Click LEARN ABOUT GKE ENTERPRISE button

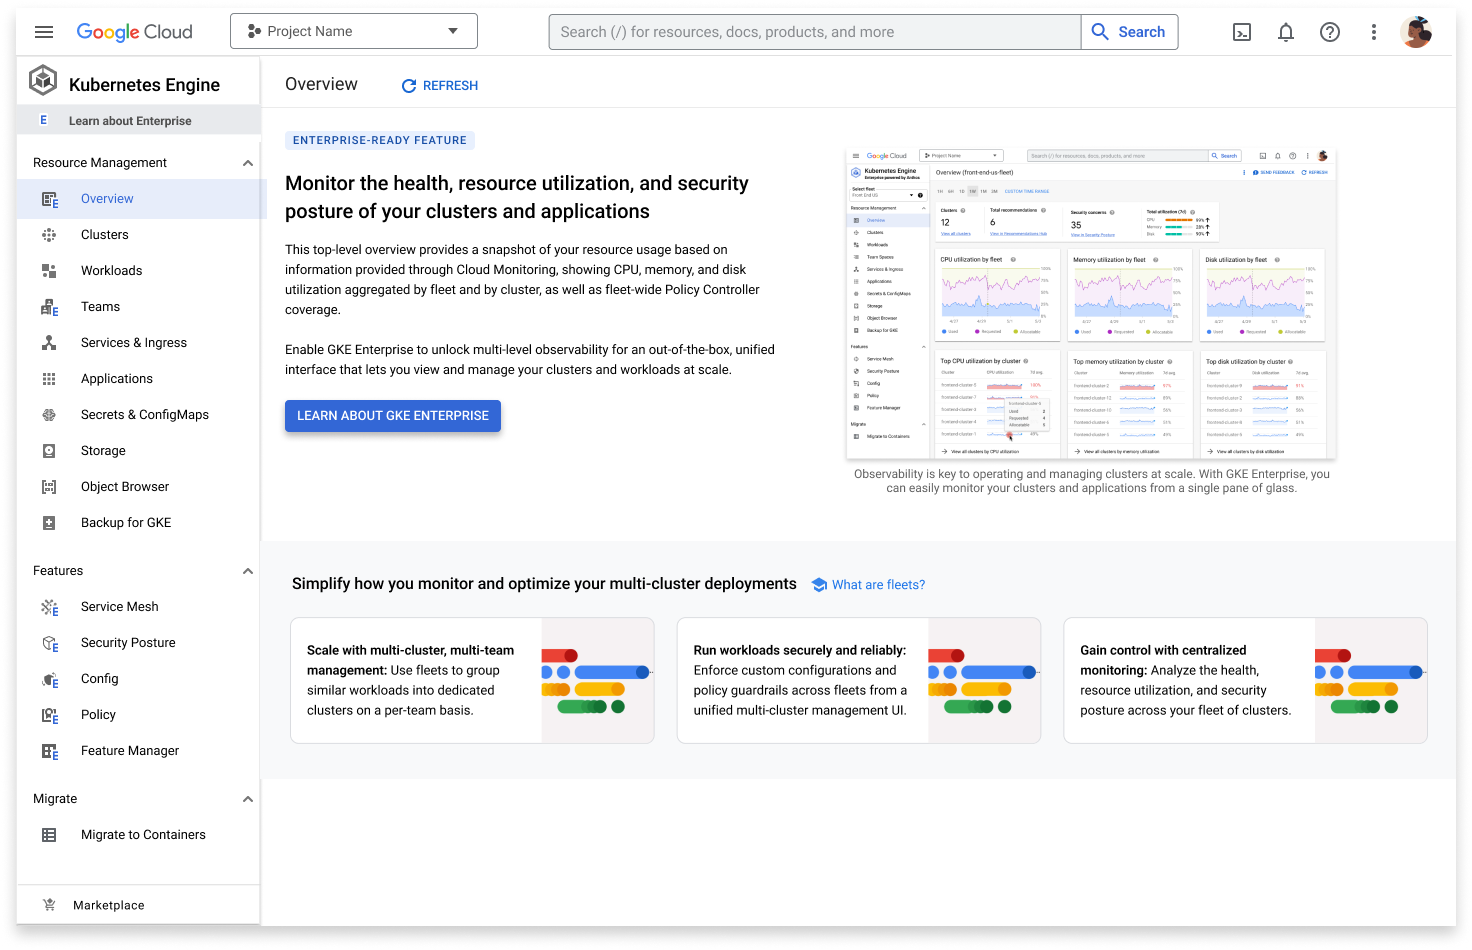[x=393, y=416]
